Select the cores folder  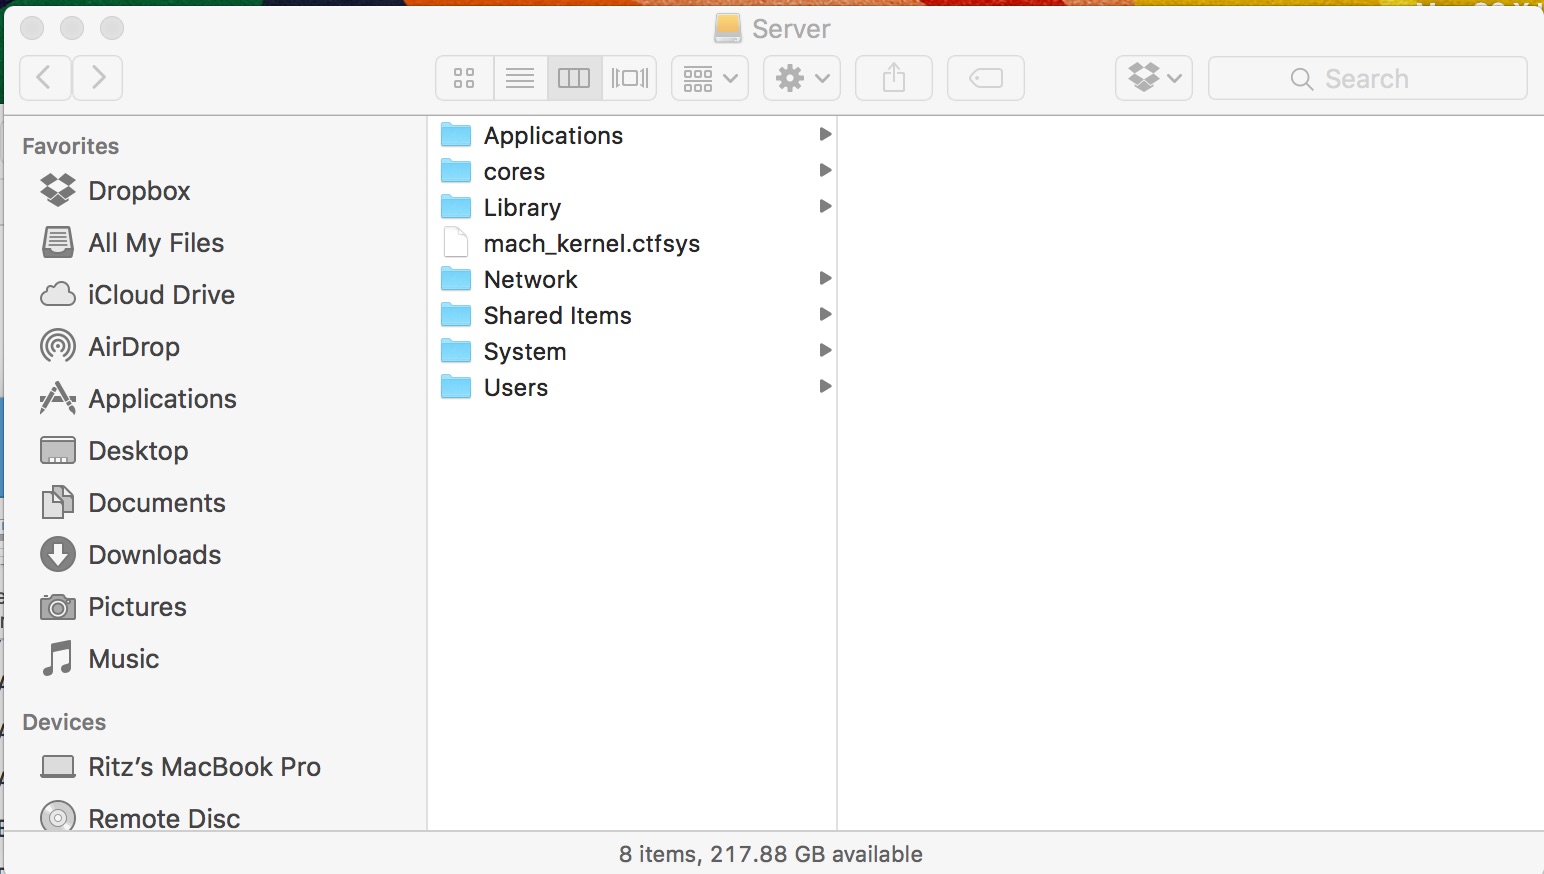point(632,171)
